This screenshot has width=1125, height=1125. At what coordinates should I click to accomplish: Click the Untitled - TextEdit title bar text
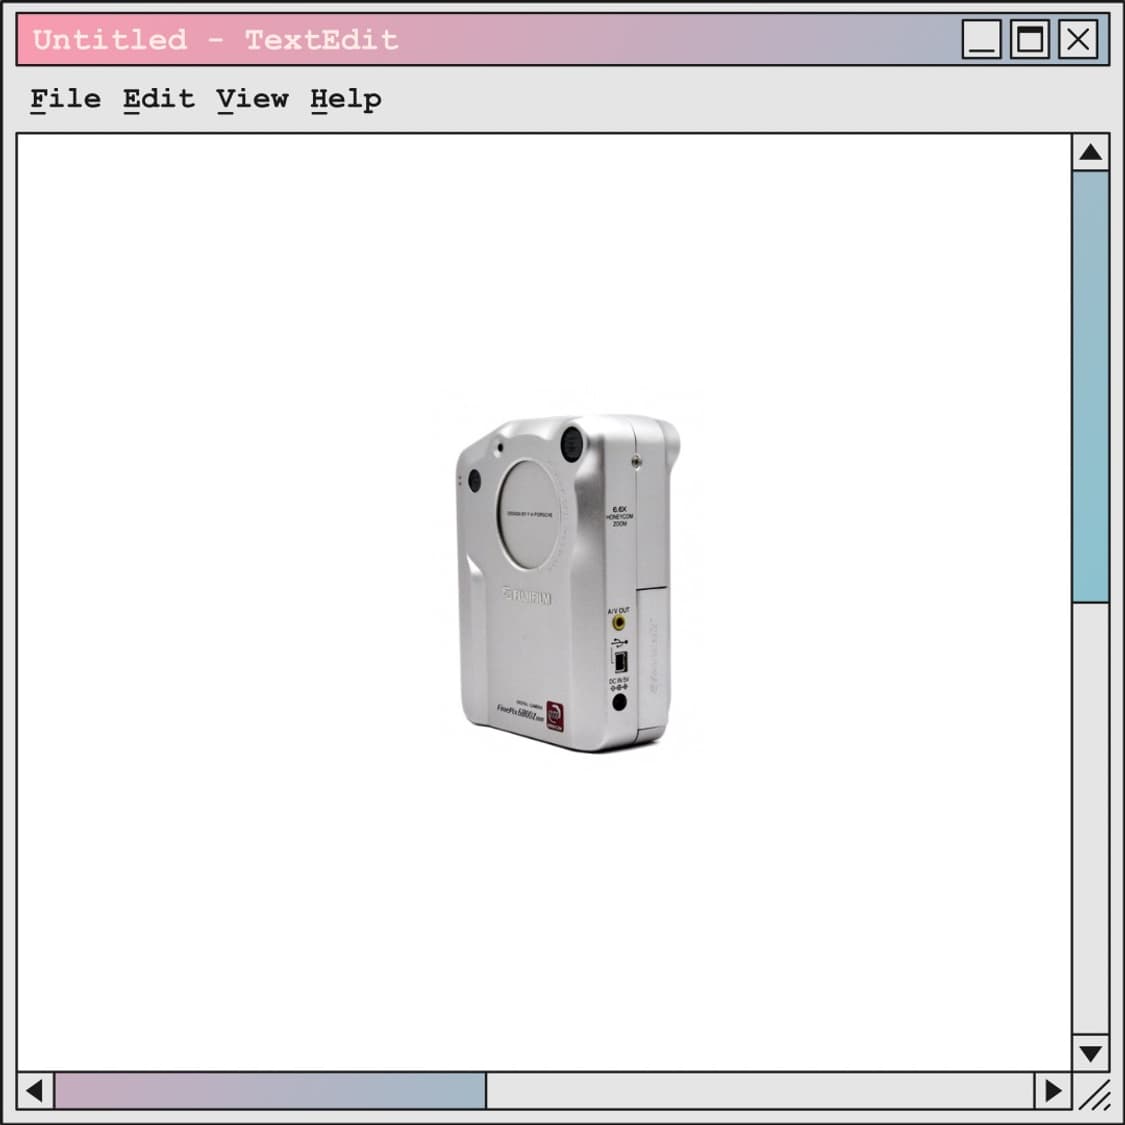pyautogui.click(x=215, y=40)
